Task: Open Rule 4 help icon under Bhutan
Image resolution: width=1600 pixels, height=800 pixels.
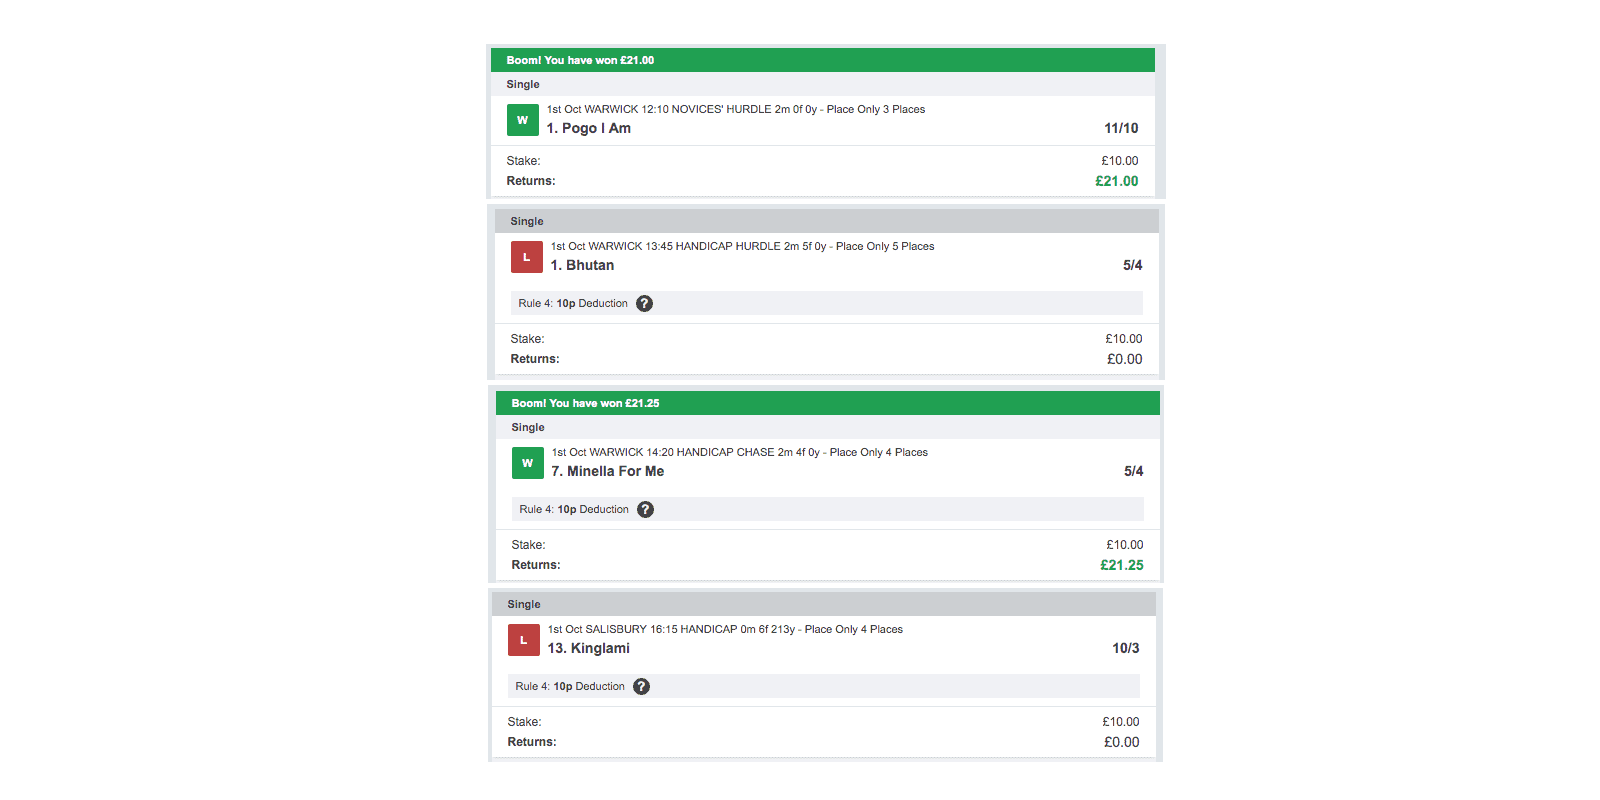Action: coord(645,303)
